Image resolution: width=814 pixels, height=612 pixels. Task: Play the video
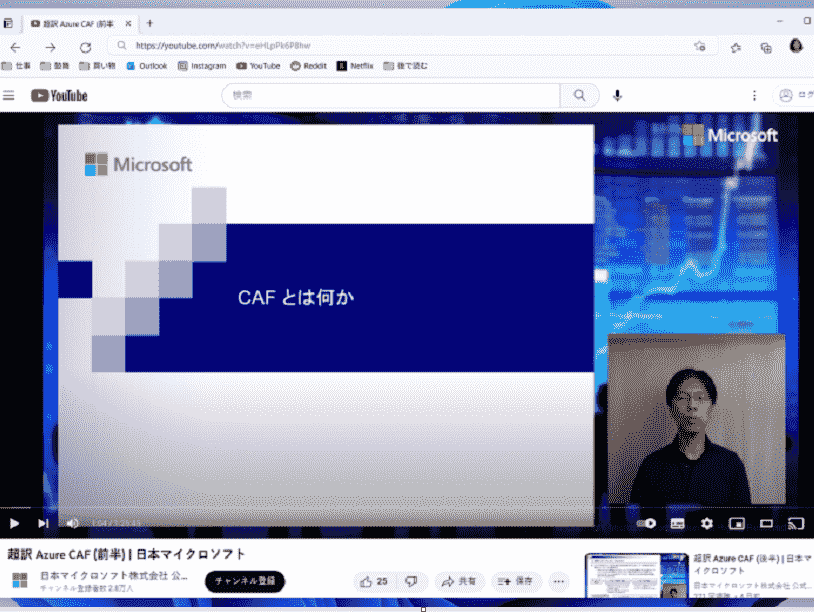(x=14, y=523)
